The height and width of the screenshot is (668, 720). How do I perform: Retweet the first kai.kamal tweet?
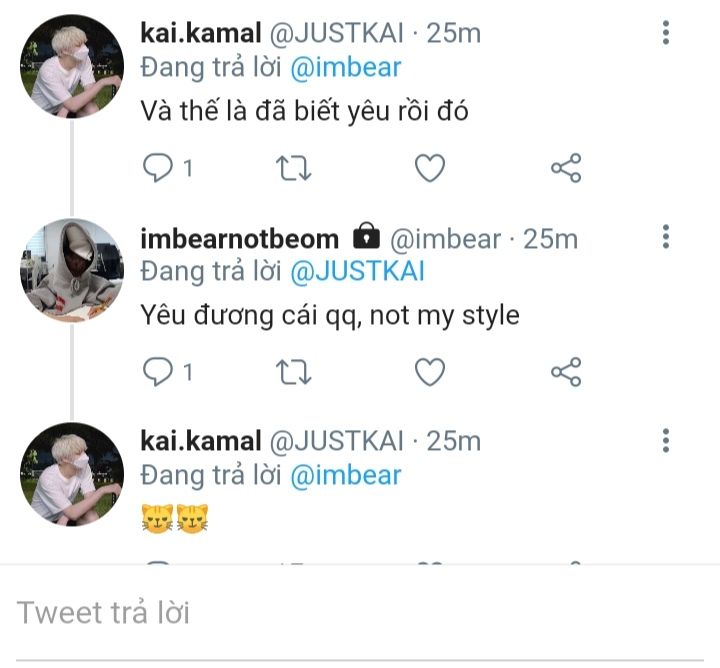click(293, 169)
